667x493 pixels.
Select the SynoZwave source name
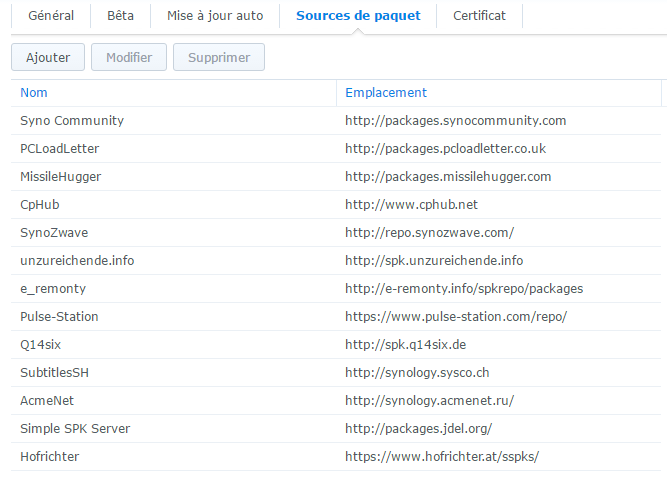click(x=54, y=233)
